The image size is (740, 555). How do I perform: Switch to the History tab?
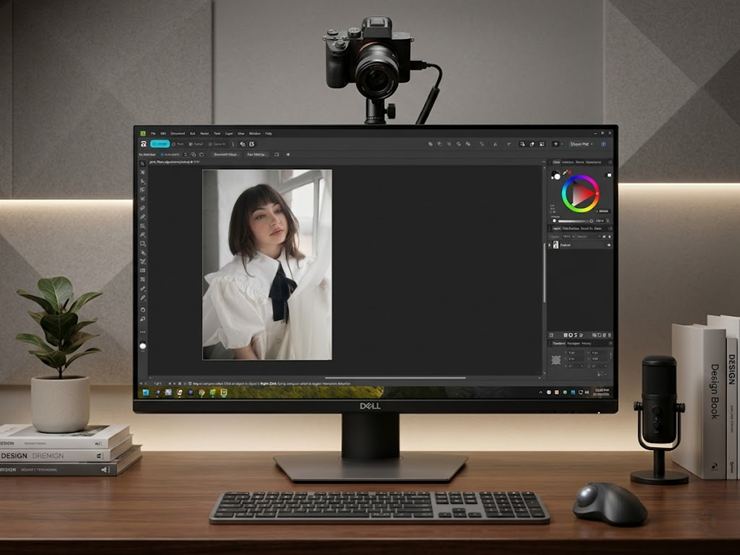coord(586,344)
